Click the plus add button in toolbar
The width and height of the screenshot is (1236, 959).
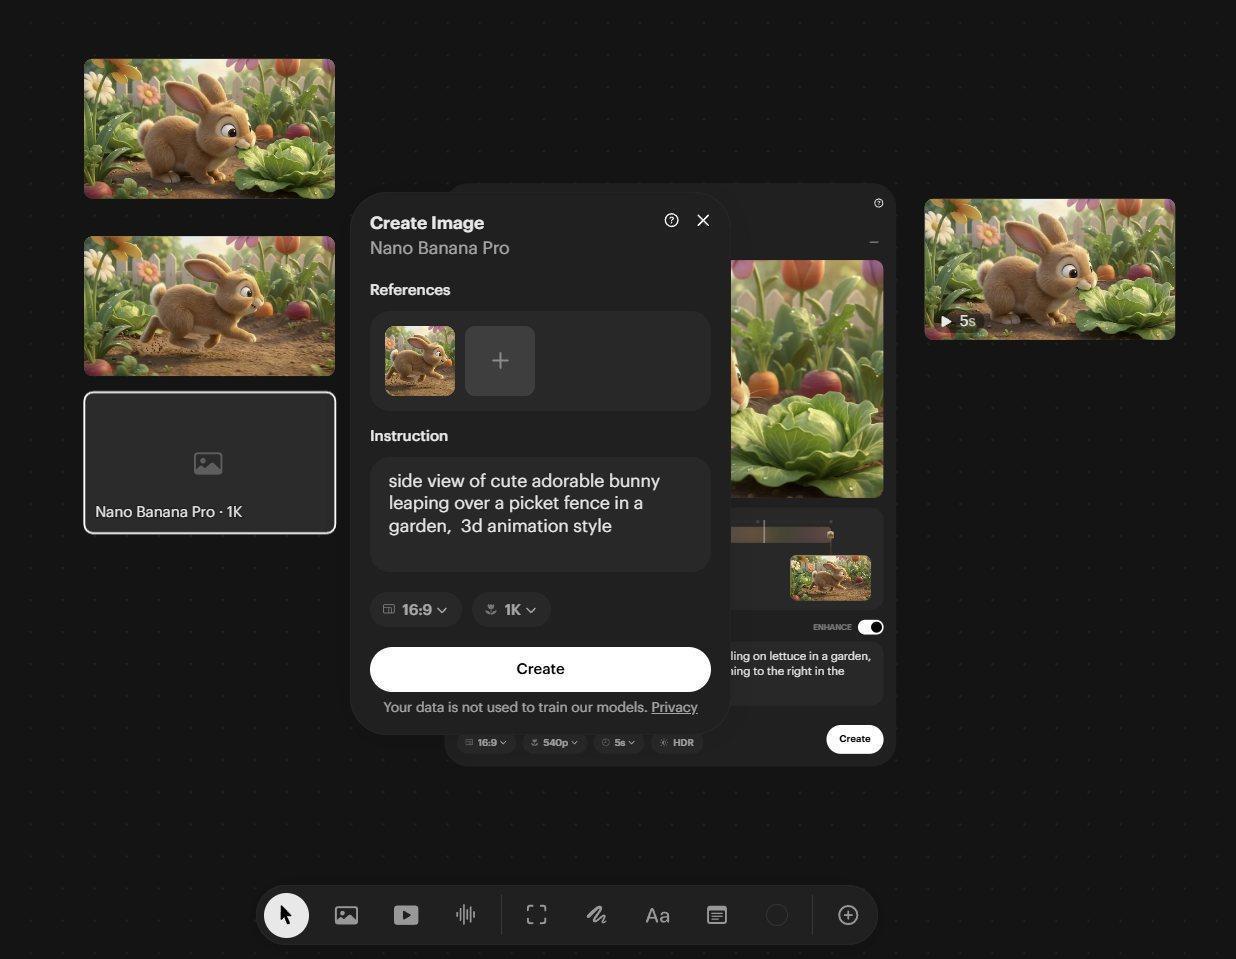coord(848,915)
